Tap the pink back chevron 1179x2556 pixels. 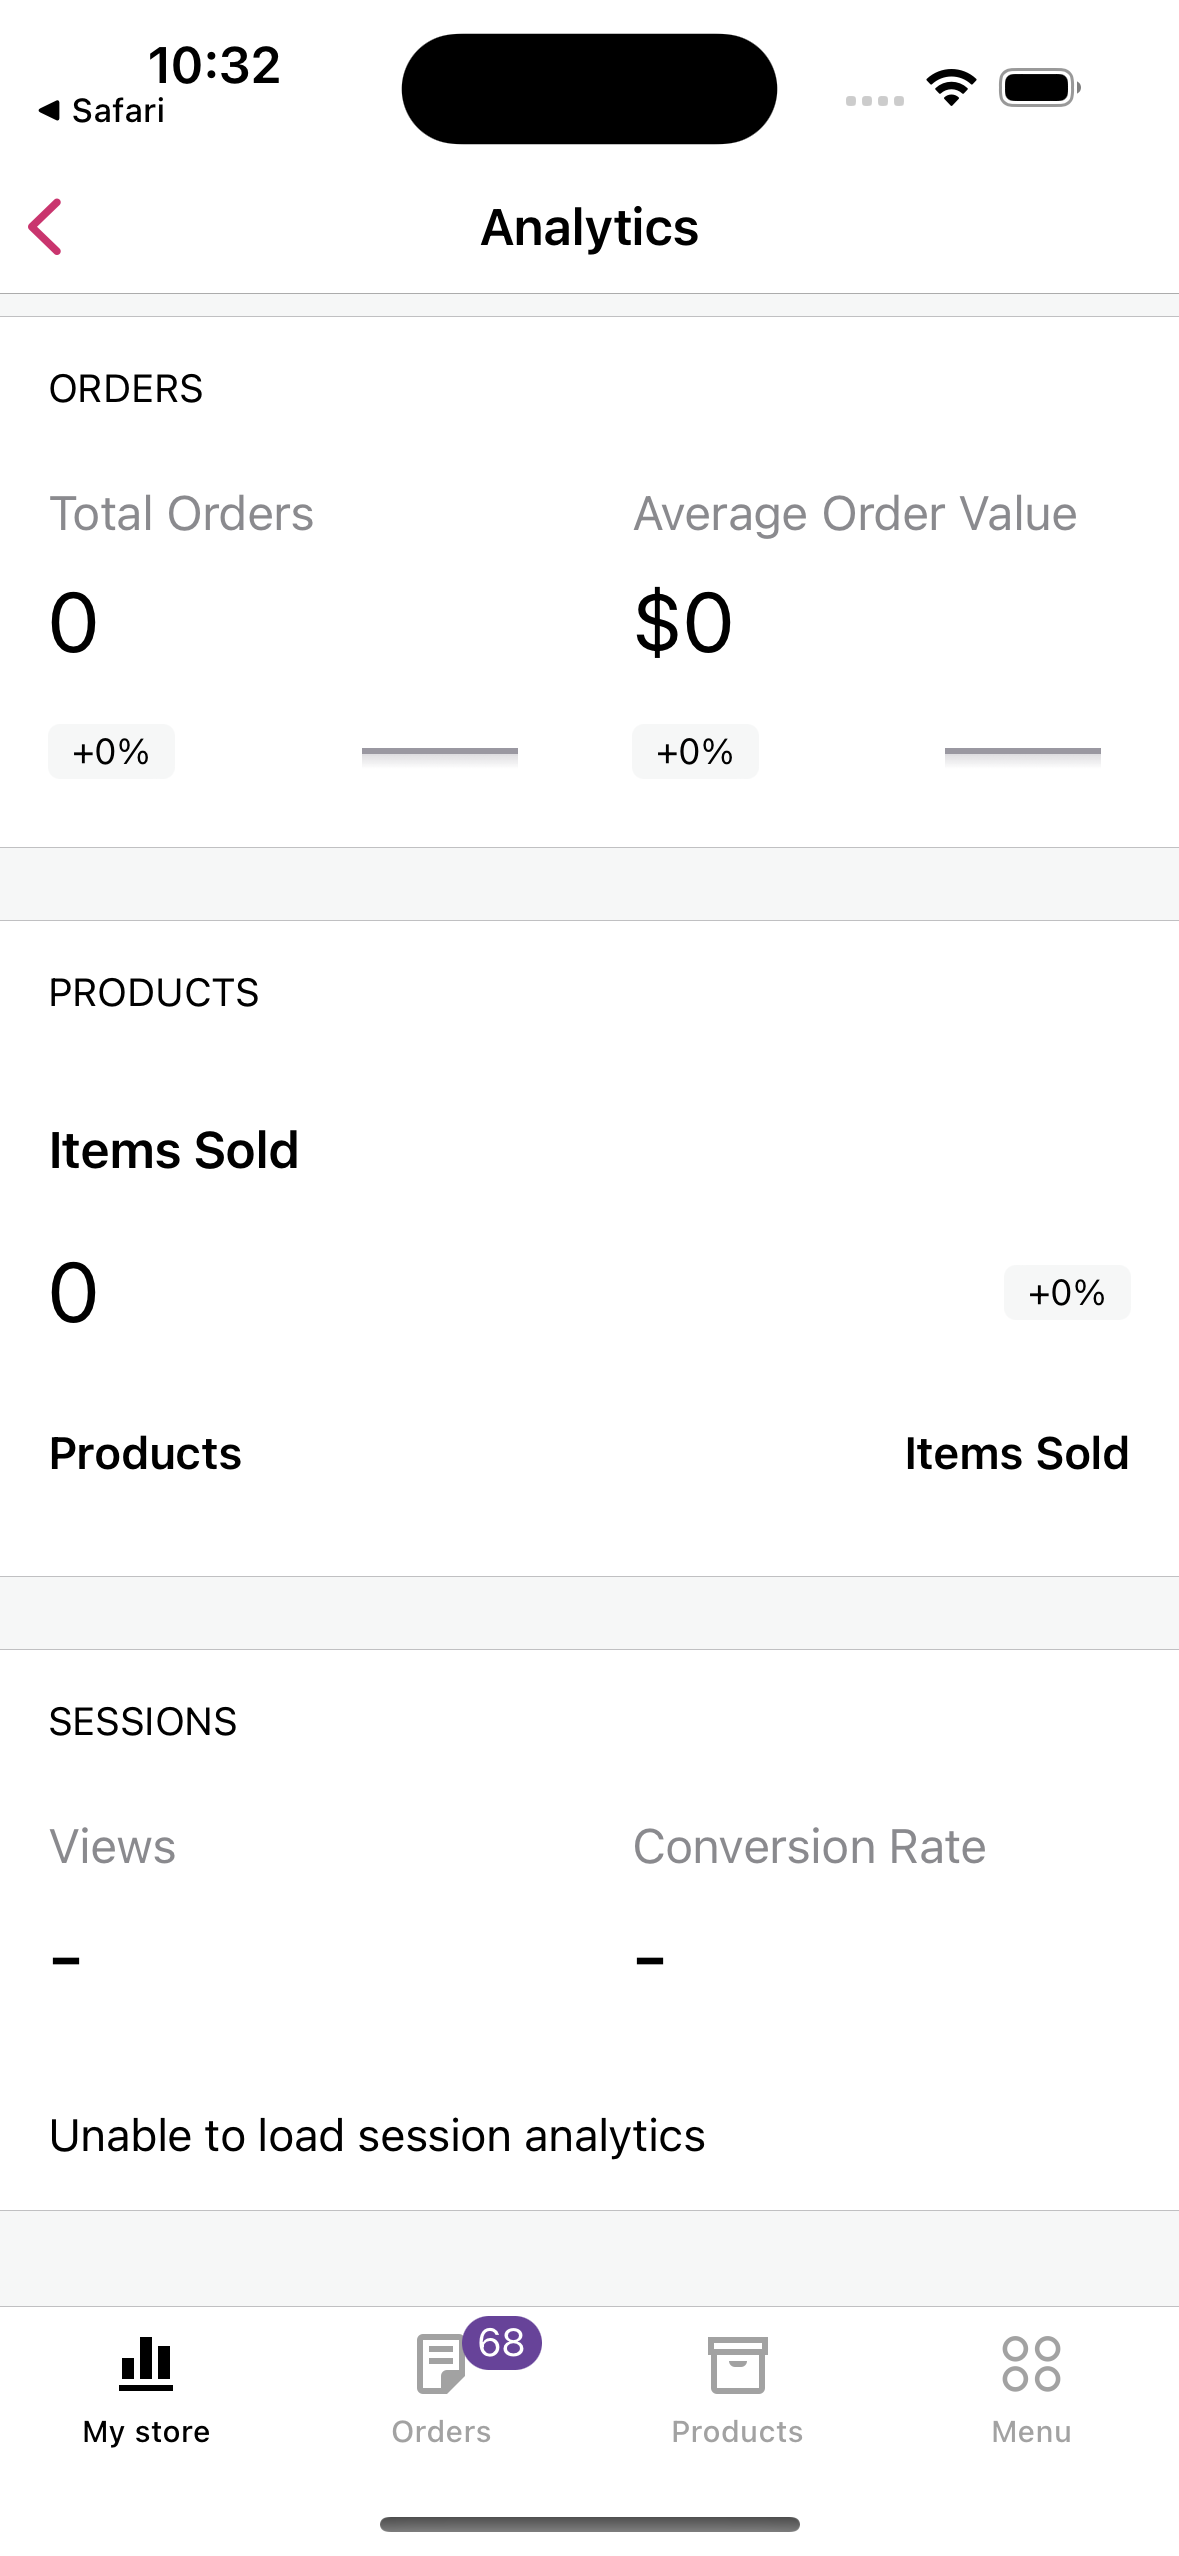(46, 227)
